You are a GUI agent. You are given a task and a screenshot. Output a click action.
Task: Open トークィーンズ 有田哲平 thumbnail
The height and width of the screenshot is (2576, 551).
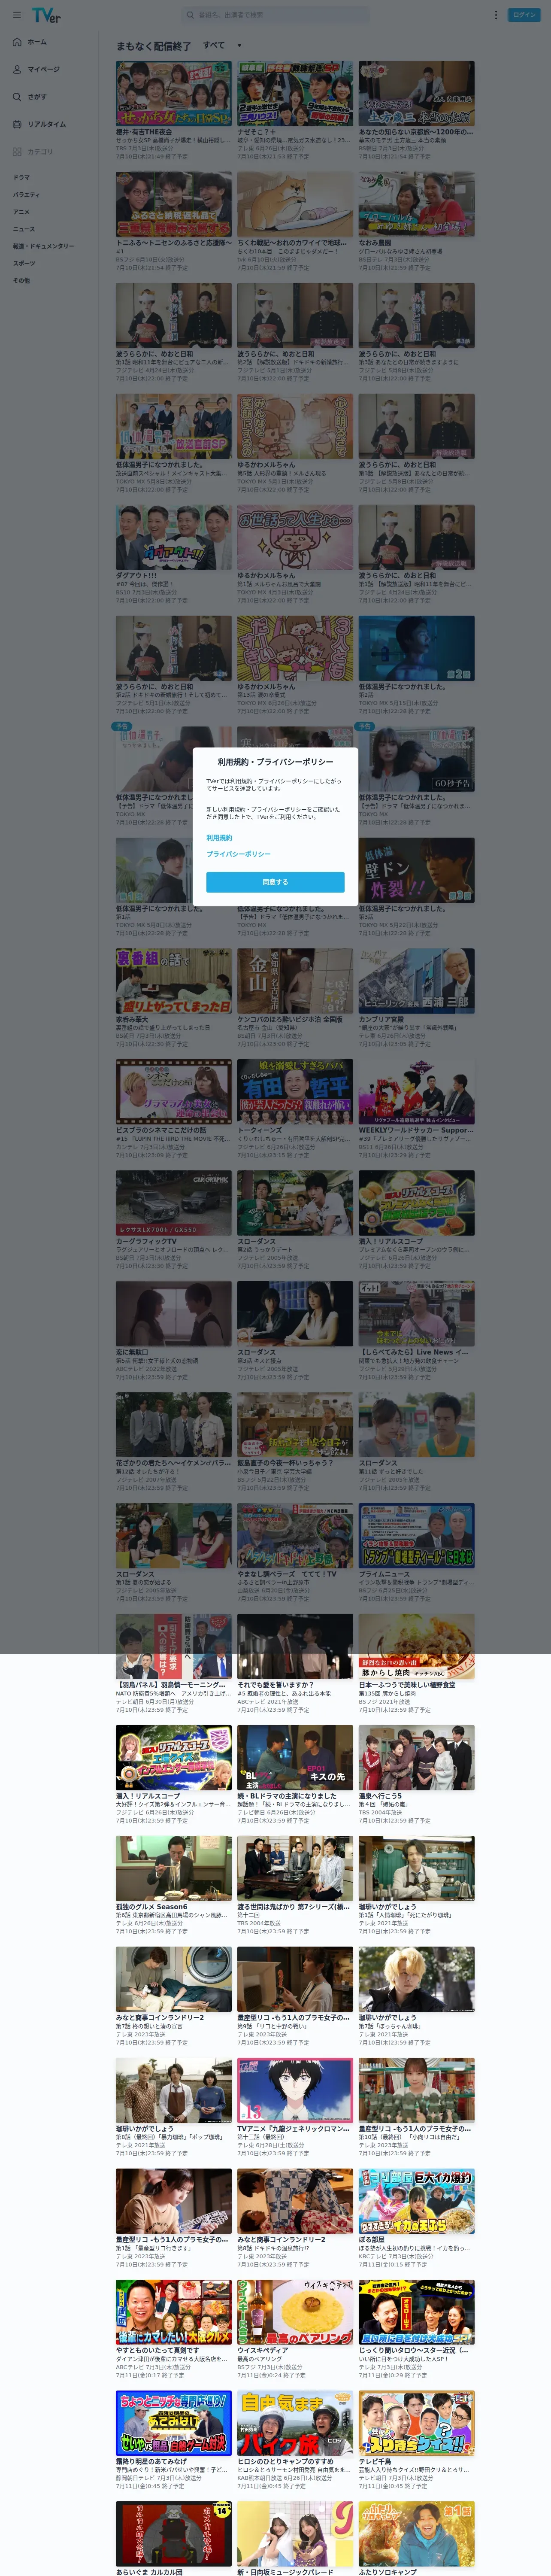click(295, 1092)
